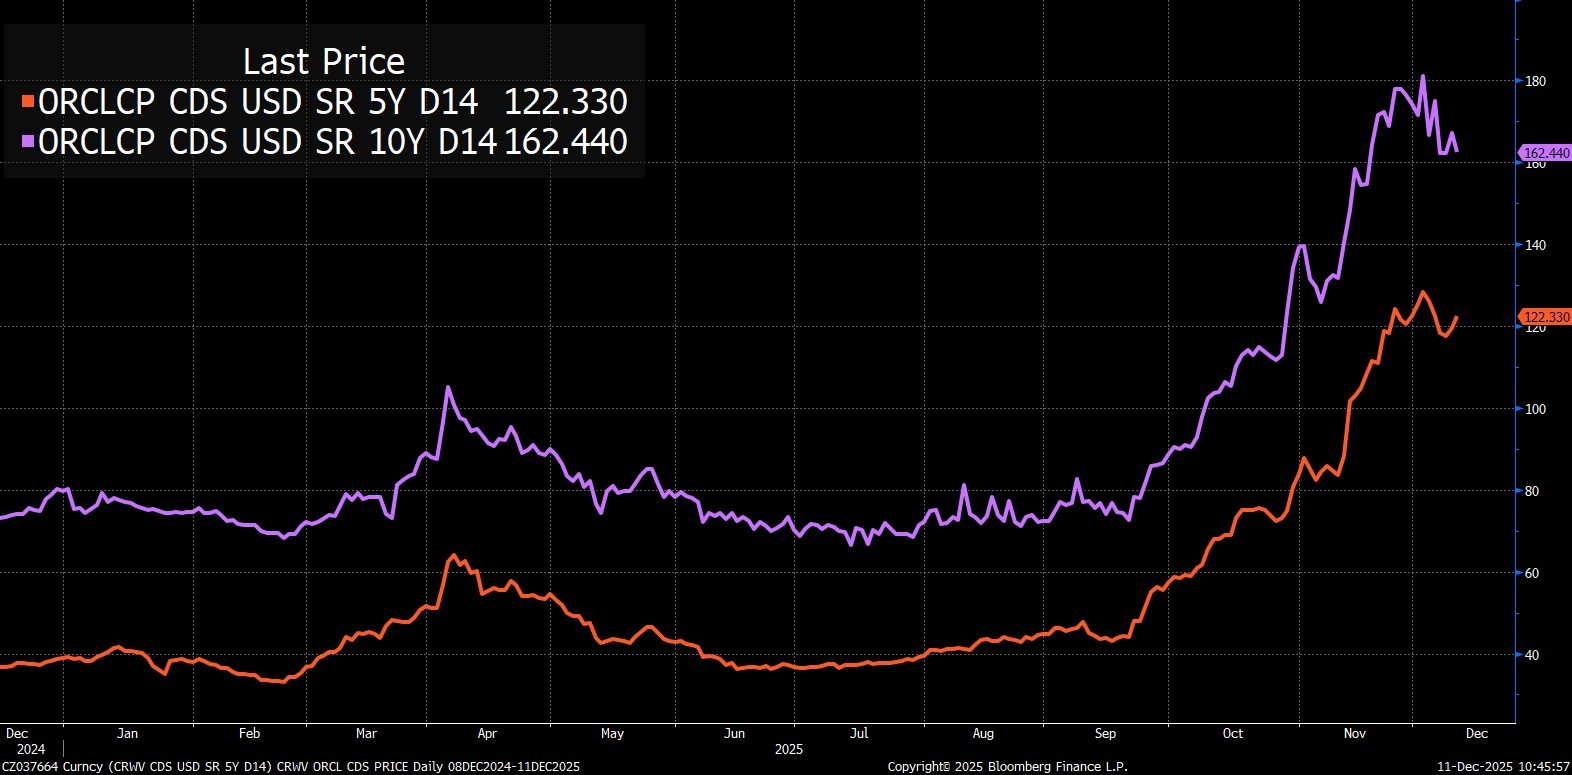Click the Jun x-axis label
Viewport: 1572px width, 775px height.
pos(734,733)
